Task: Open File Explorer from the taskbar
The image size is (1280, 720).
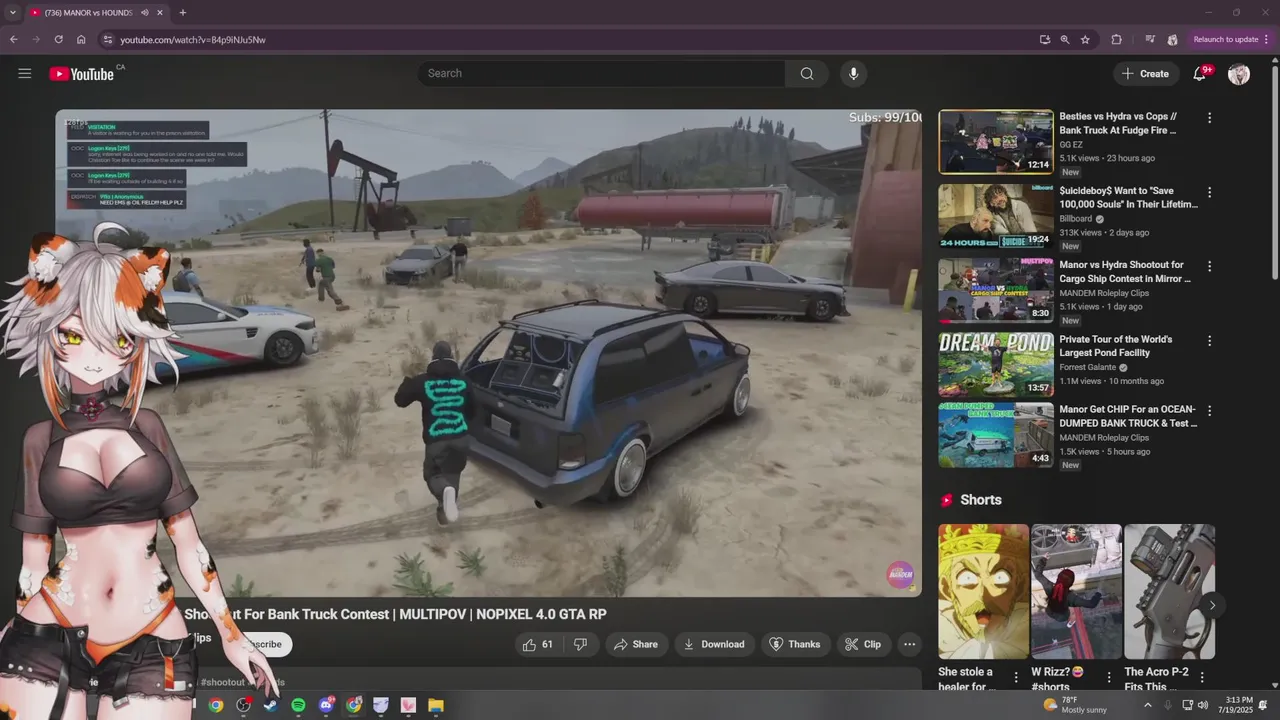Action: coord(436,705)
